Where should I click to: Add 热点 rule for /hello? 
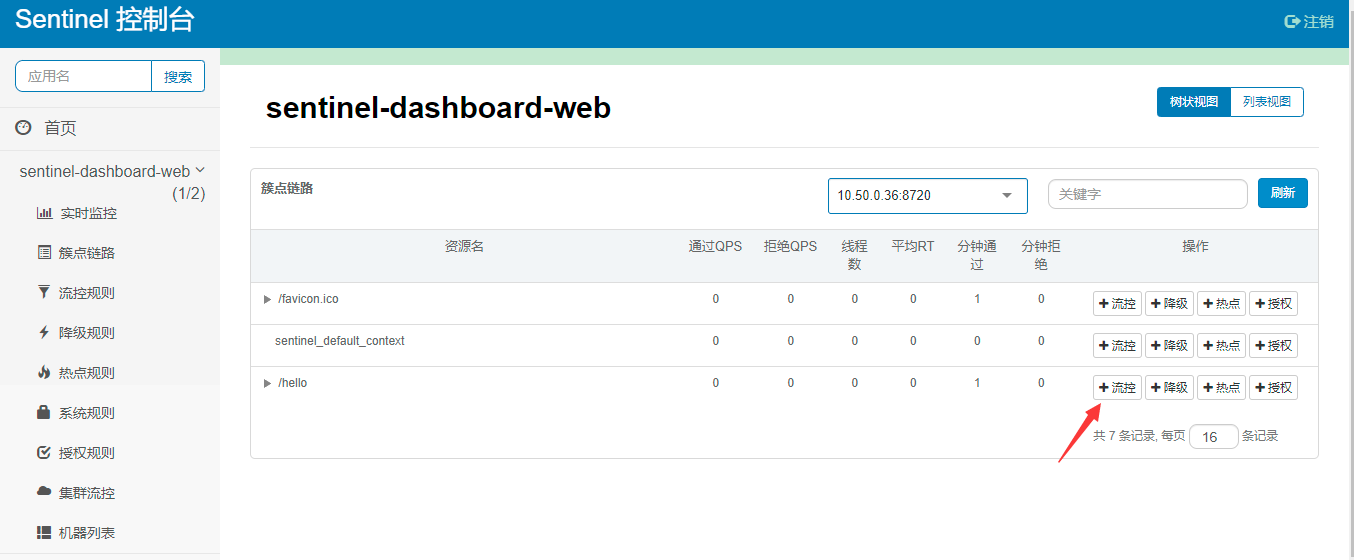pos(1221,388)
